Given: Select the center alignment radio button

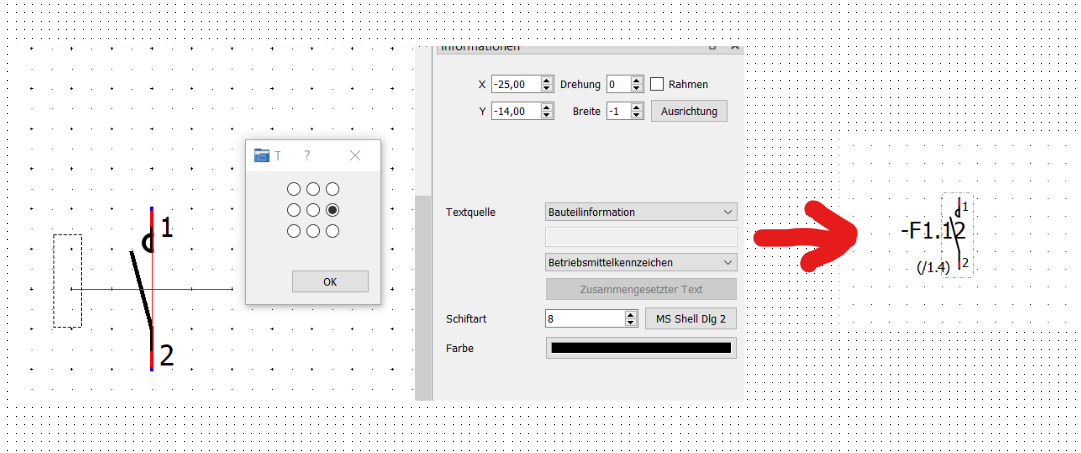Looking at the screenshot, I should tap(313, 210).
